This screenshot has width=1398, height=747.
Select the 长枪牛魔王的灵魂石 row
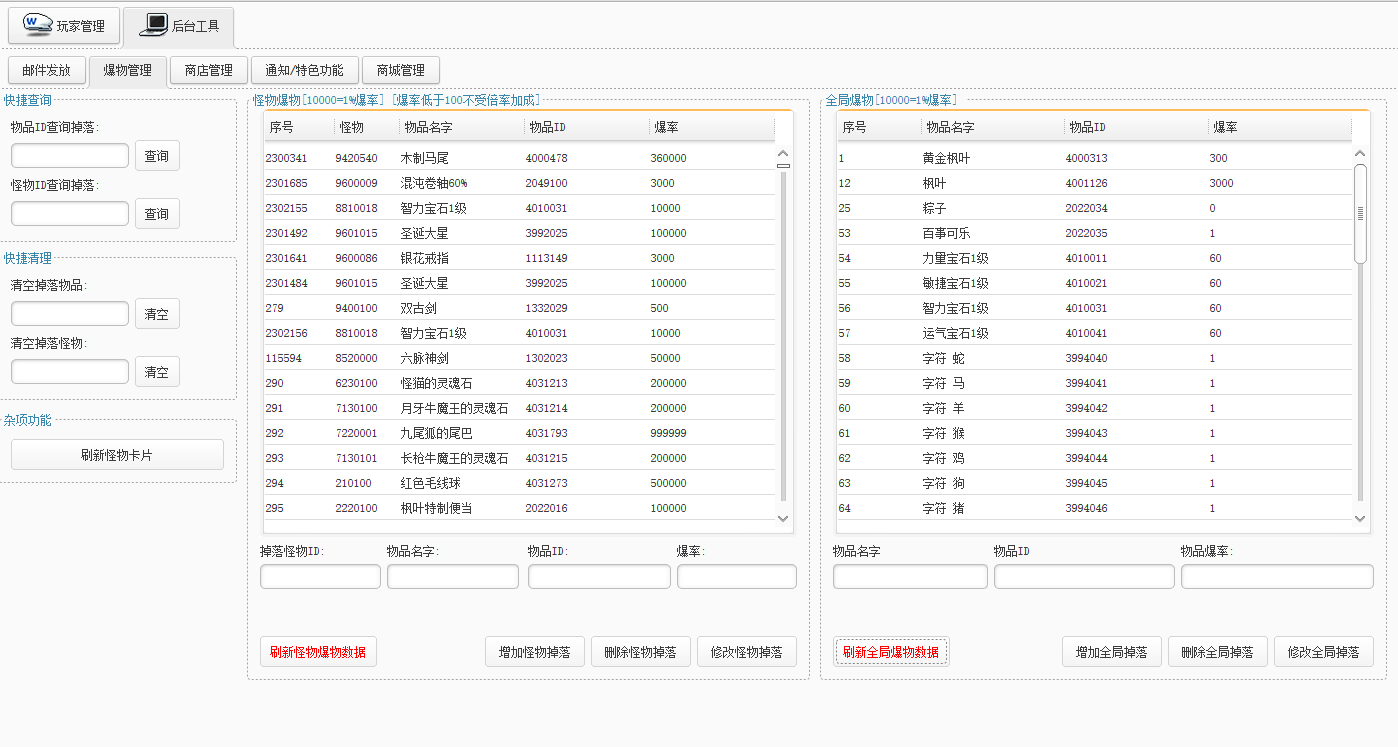(519, 458)
